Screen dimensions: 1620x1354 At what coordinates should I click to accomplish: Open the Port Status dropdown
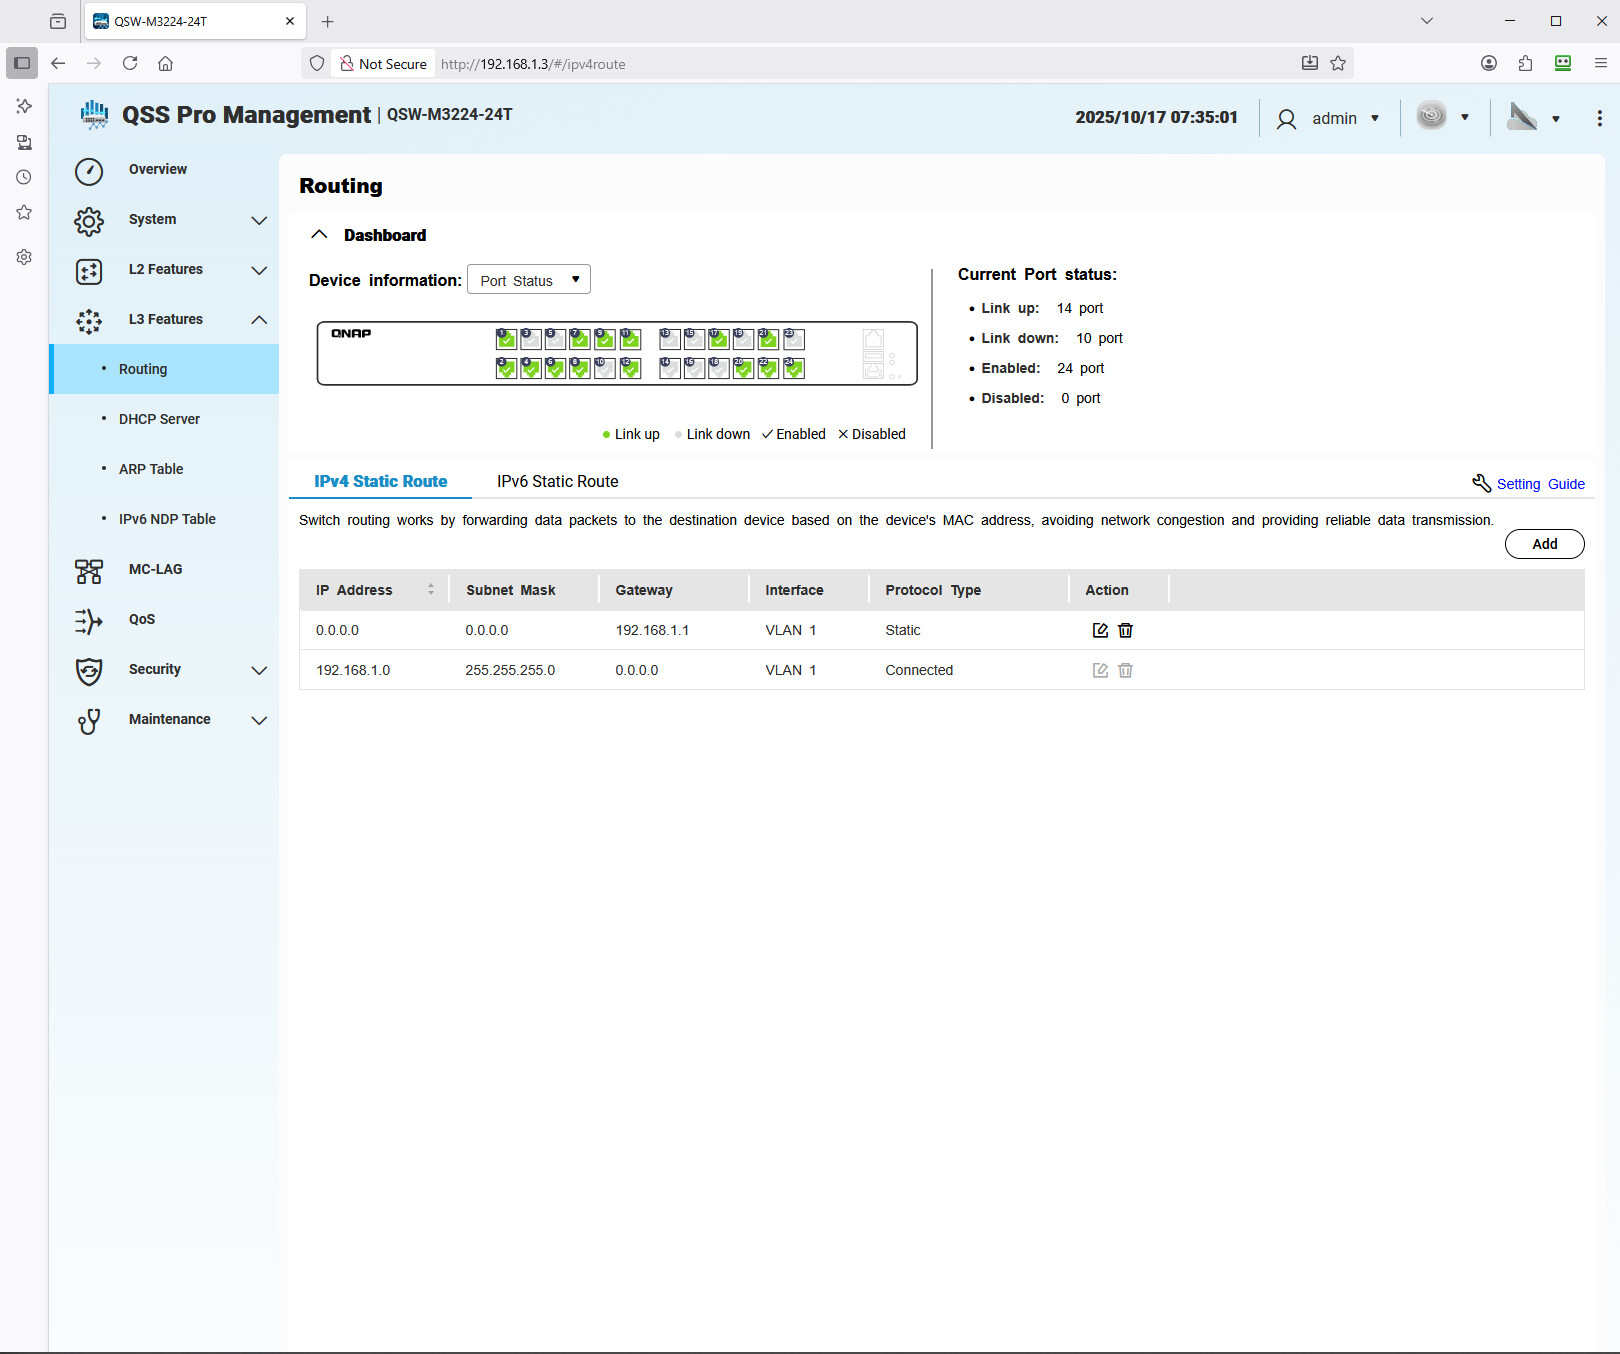tap(529, 280)
